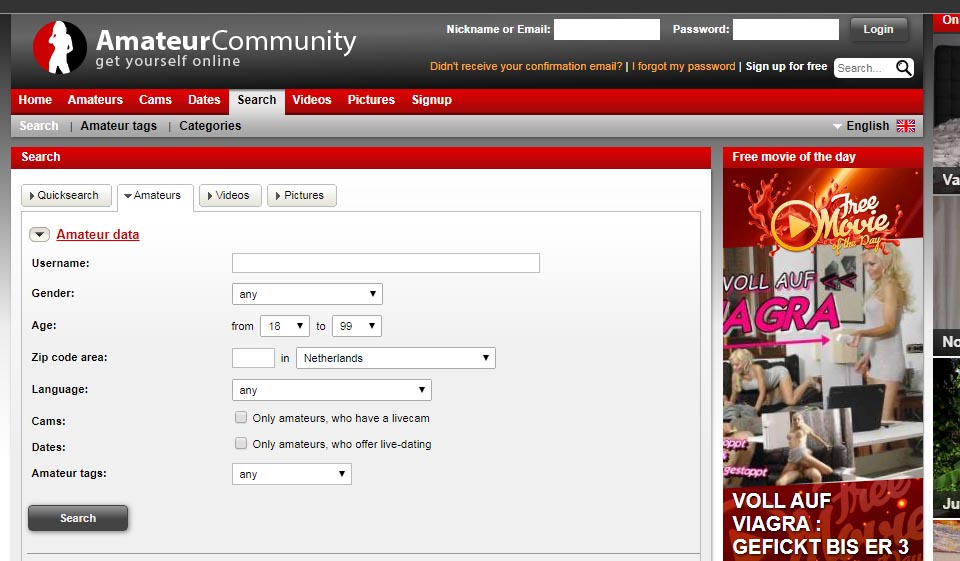This screenshot has width=960, height=561.
Task: Click the magnifier icon in header search
Action: (903, 68)
